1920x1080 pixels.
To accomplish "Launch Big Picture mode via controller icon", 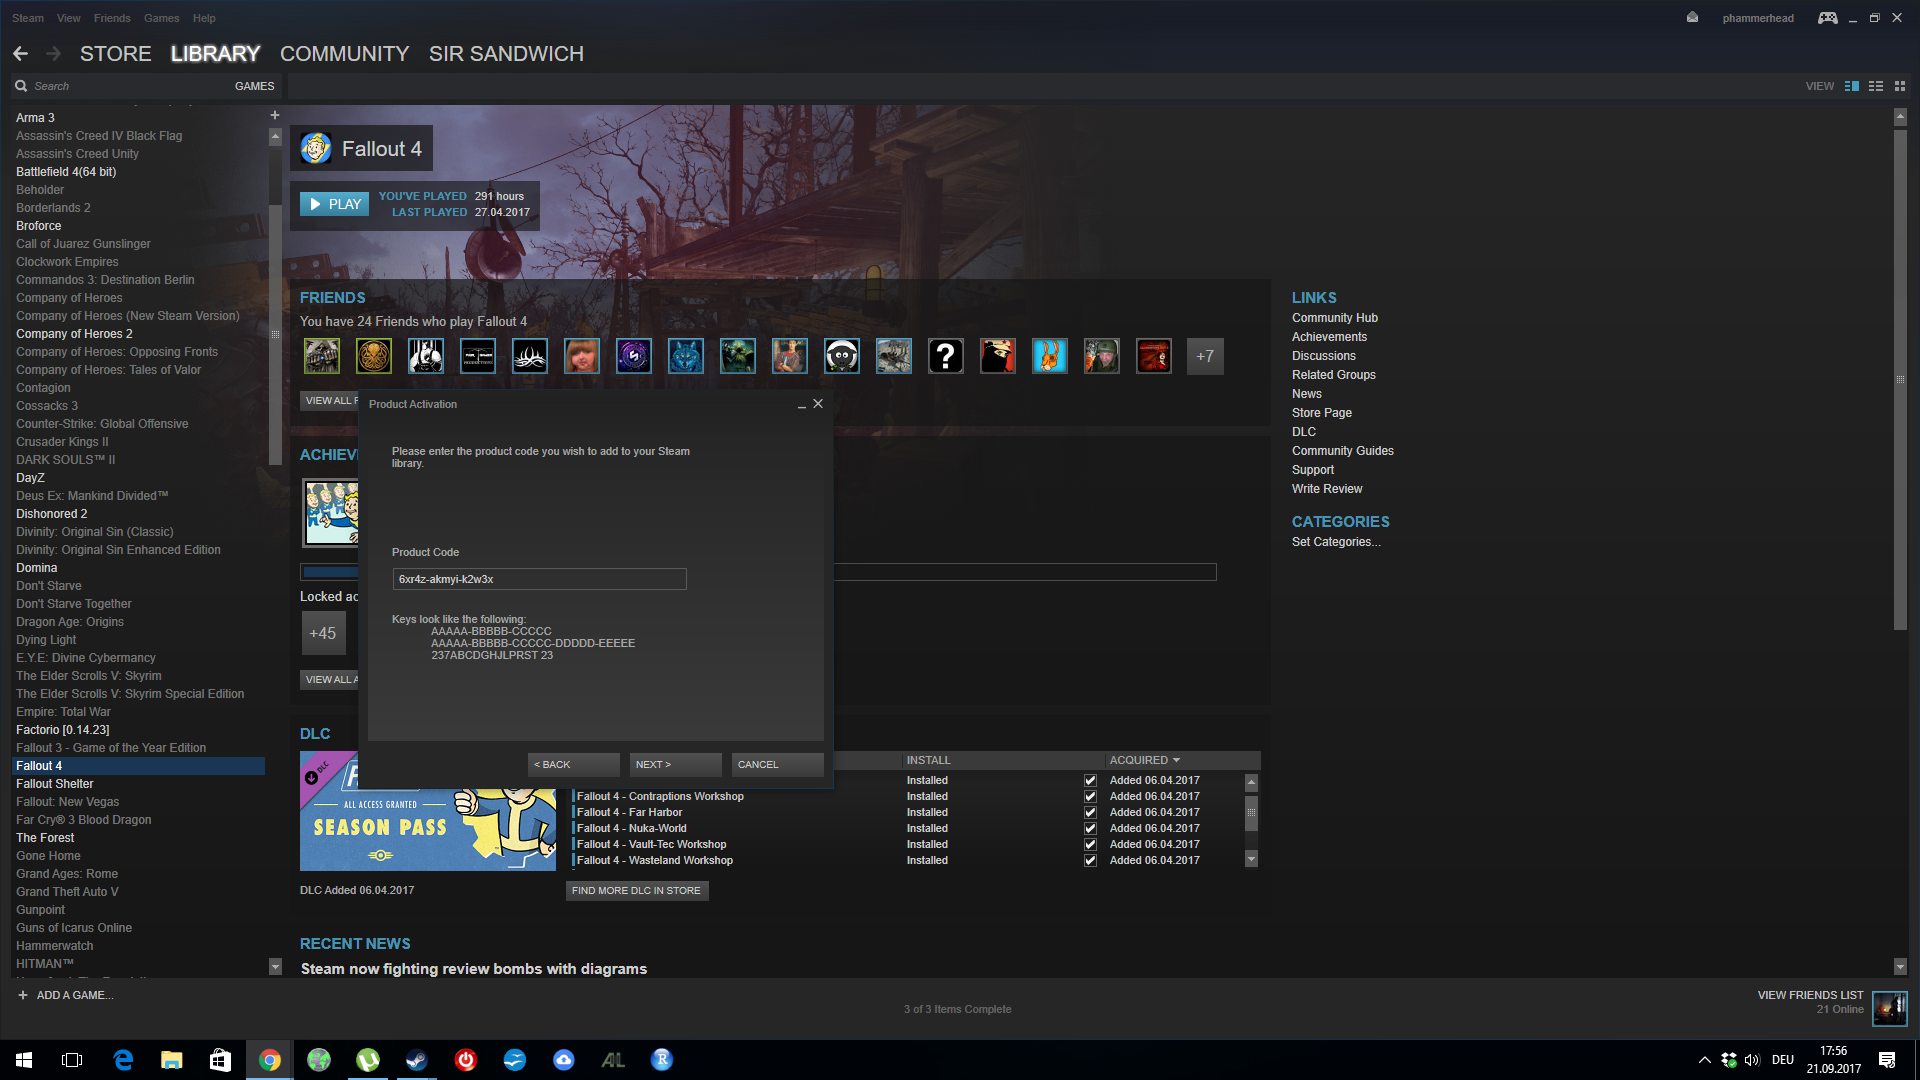I will click(1827, 18).
